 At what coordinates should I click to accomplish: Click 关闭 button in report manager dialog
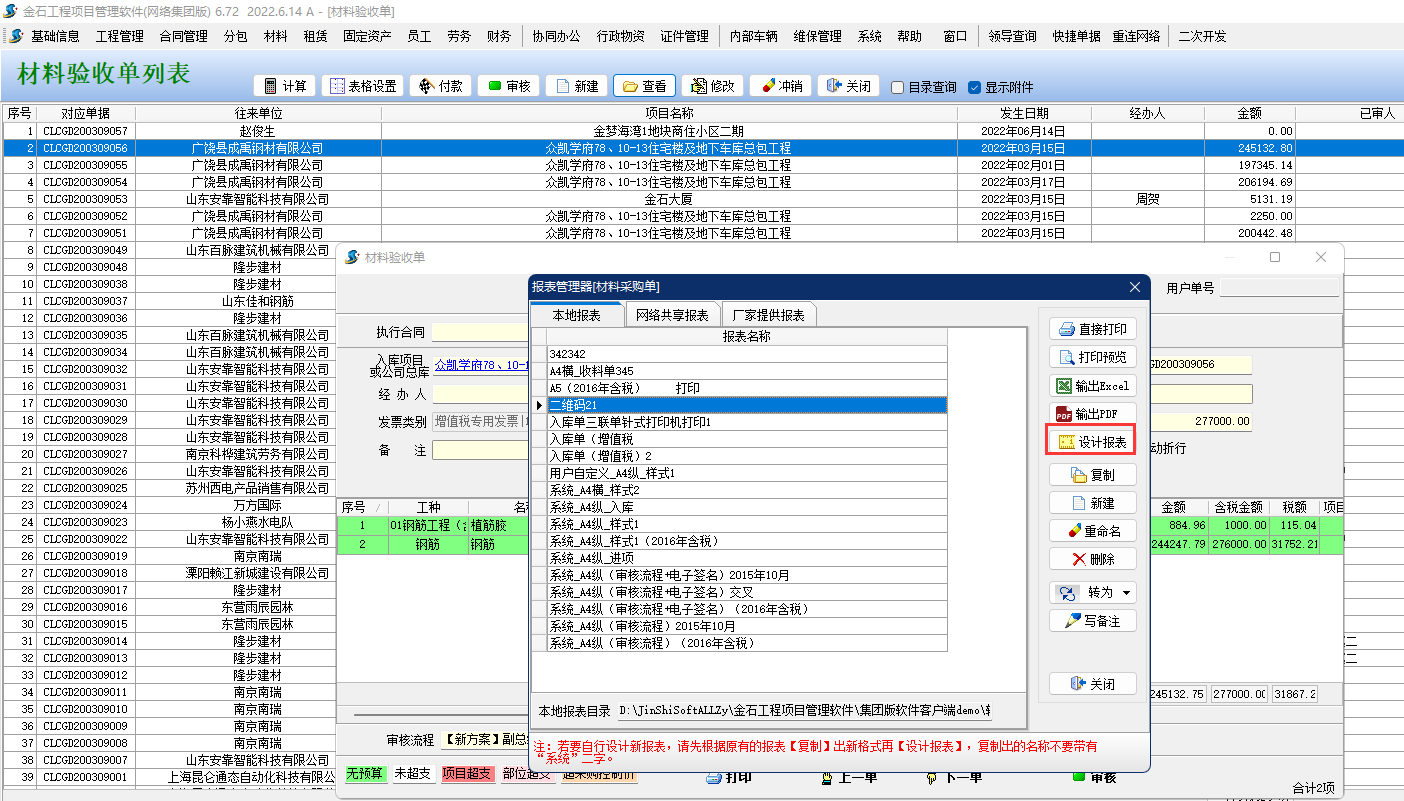pyautogui.click(x=1092, y=684)
